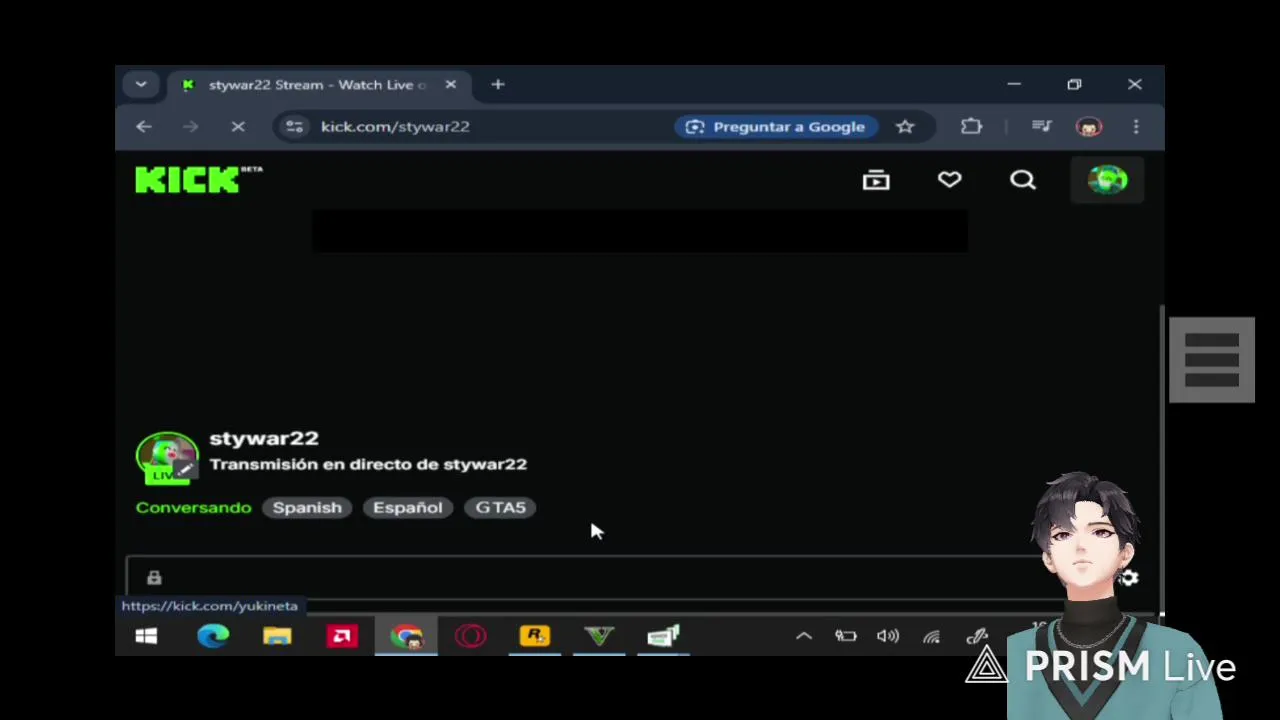The height and width of the screenshot is (720, 1280).
Task: Open a new browser tab
Action: 498,85
